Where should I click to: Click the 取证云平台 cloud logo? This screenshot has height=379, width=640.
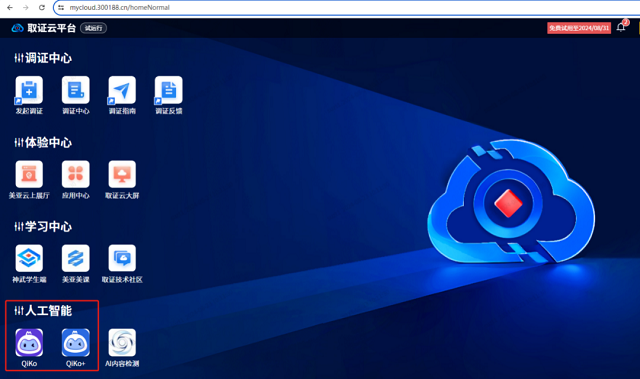point(17,28)
